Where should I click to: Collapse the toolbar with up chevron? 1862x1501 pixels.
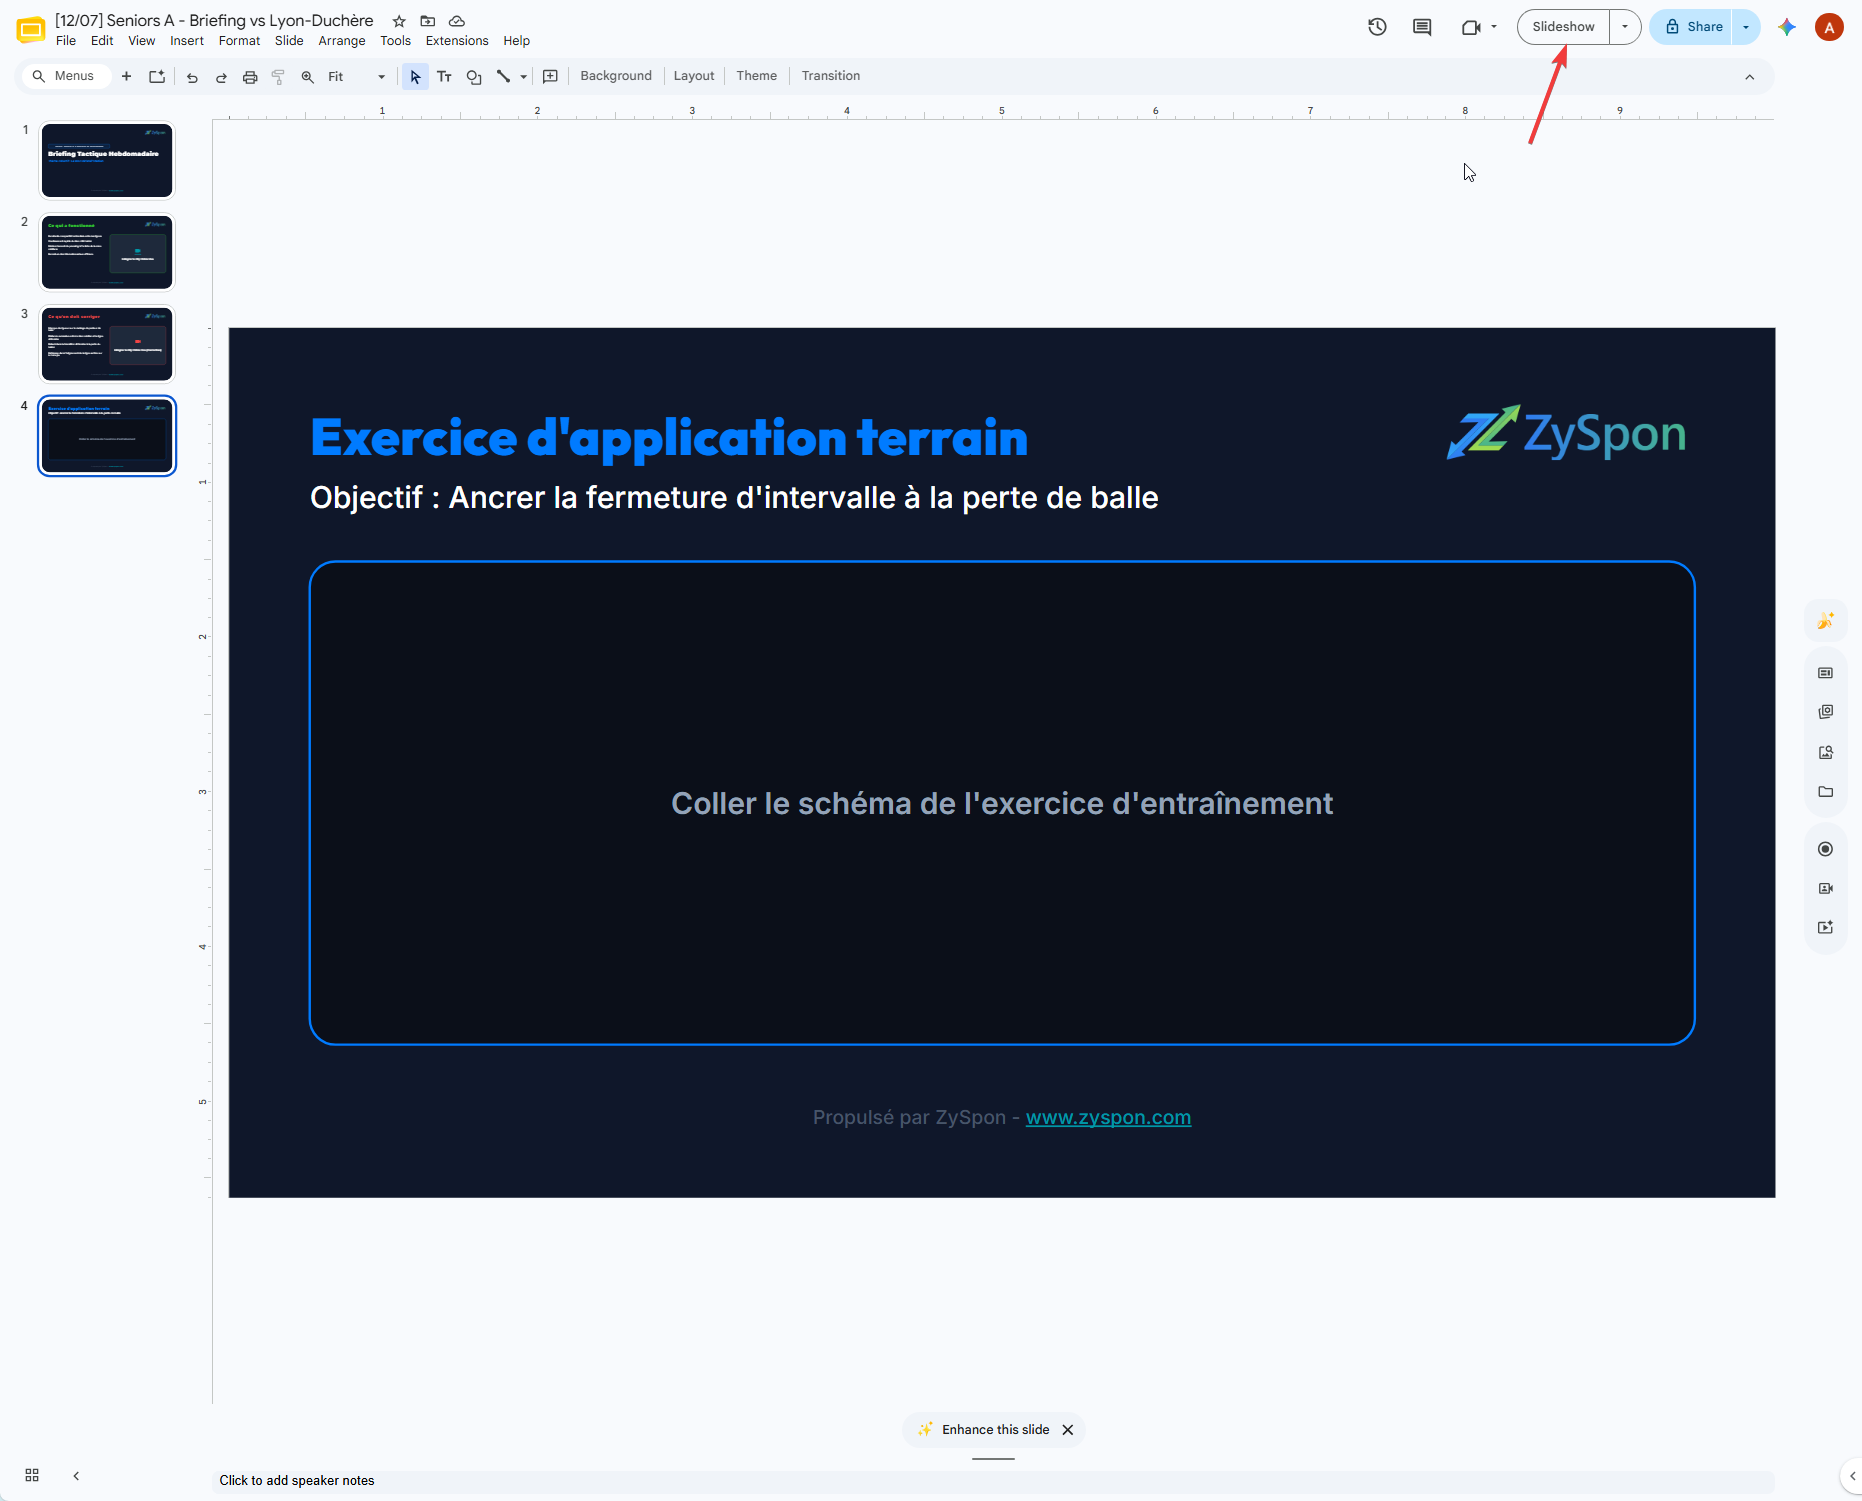[x=1750, y=77]
